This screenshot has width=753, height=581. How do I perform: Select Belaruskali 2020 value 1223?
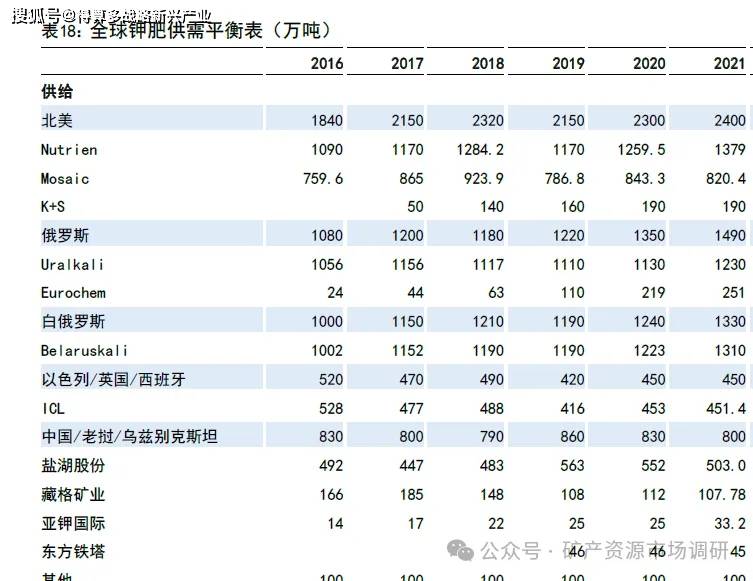point(649,351)
